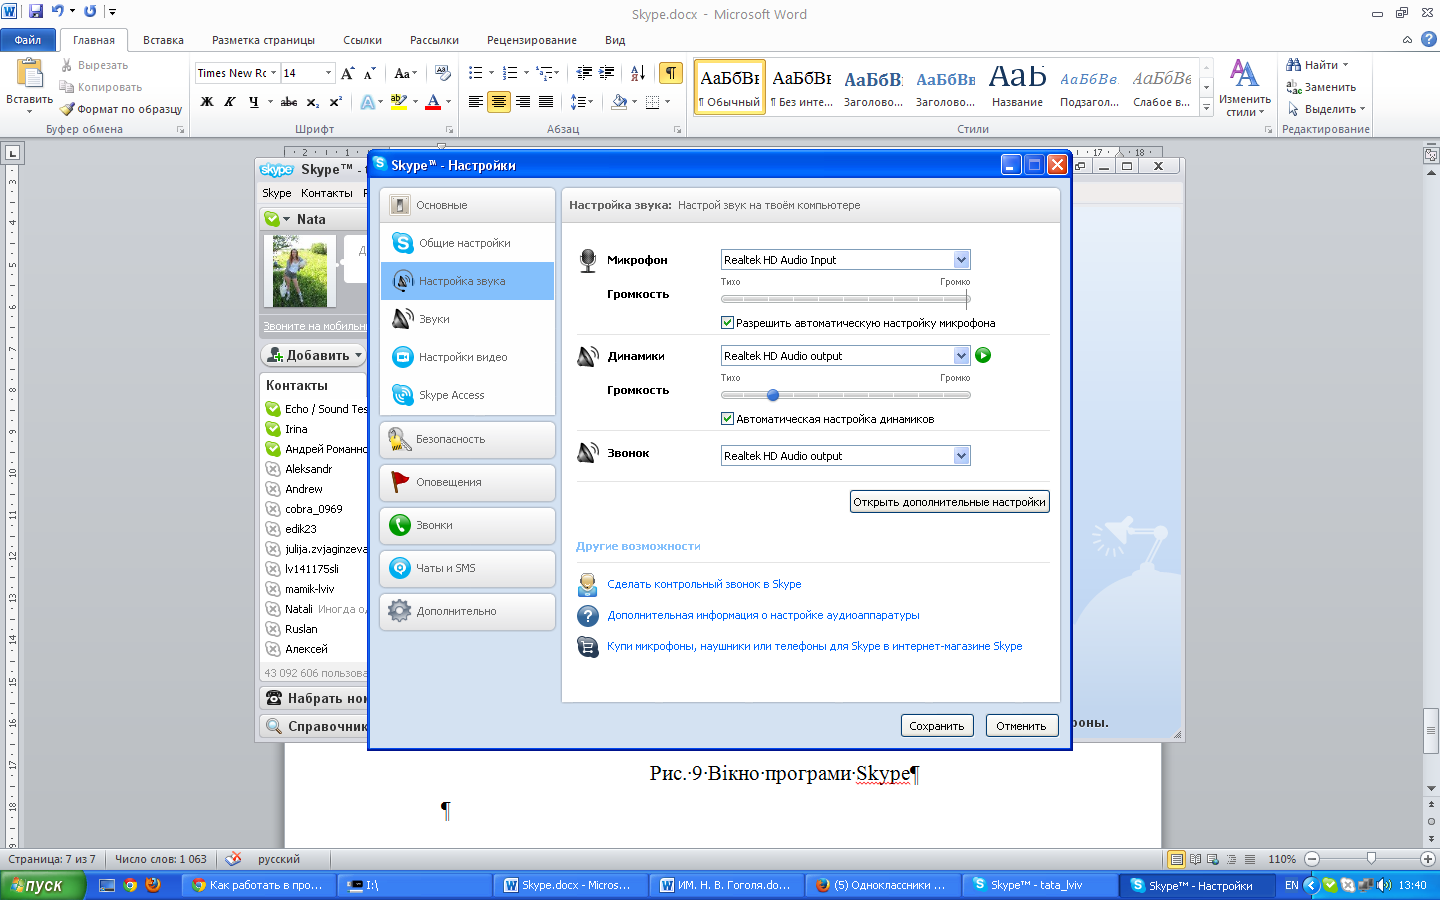Adjust Word zoom slider in status bar
The width and height of the screenshot is (1440, 900).
1371,859
